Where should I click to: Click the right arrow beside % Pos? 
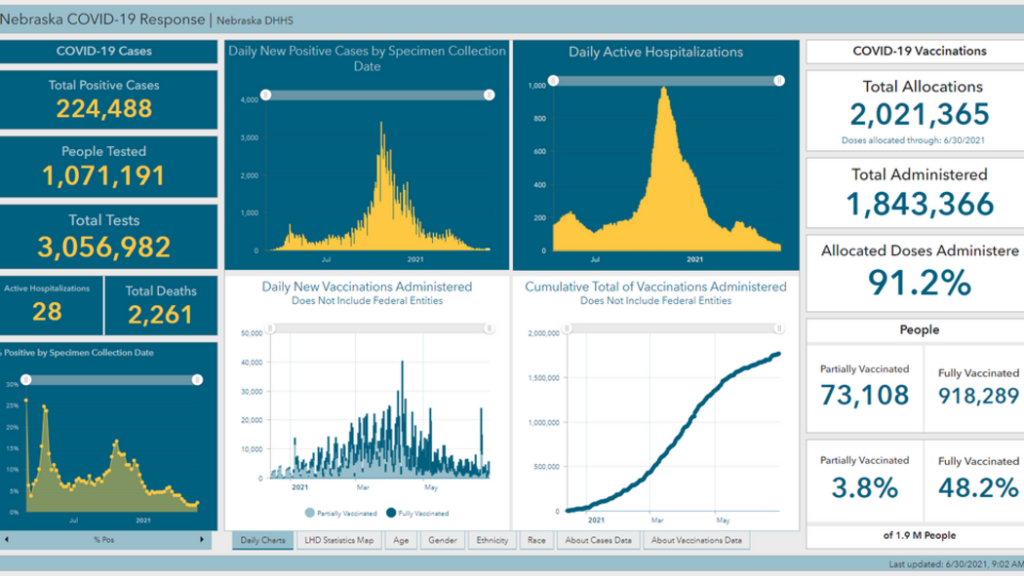(201, 540)
